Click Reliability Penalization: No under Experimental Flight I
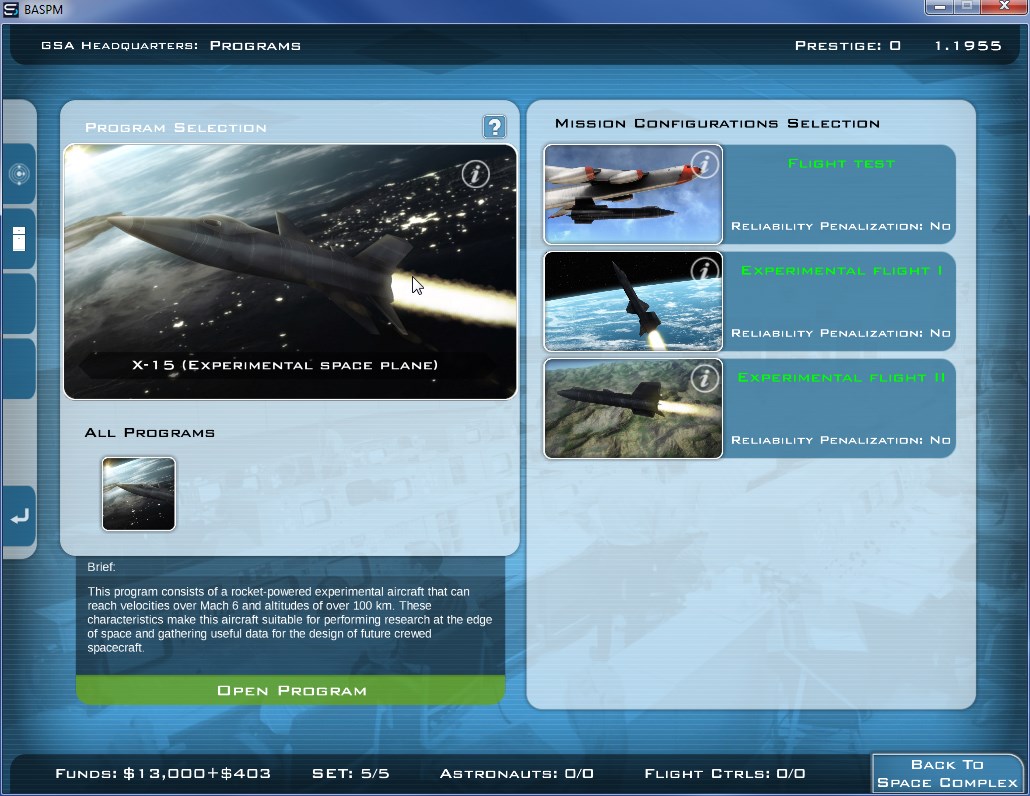 (841, 333)
